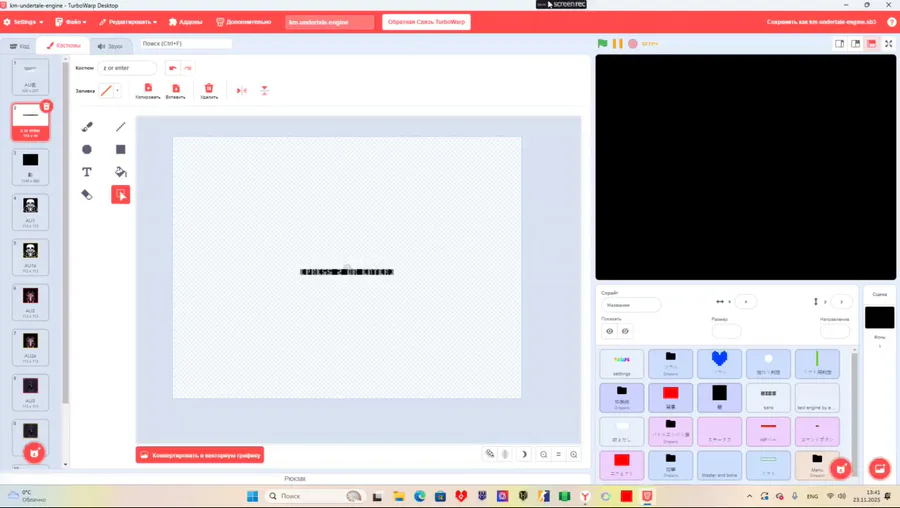Screen dimensions: 900x508
Task: Click the add backdrop button
Action: (879, 469)
